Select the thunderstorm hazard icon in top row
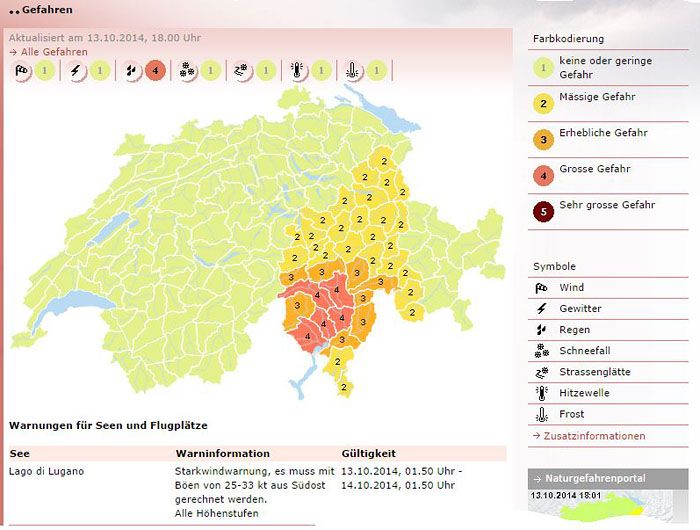This screenshot has width=700, height=530. (77, 71)
